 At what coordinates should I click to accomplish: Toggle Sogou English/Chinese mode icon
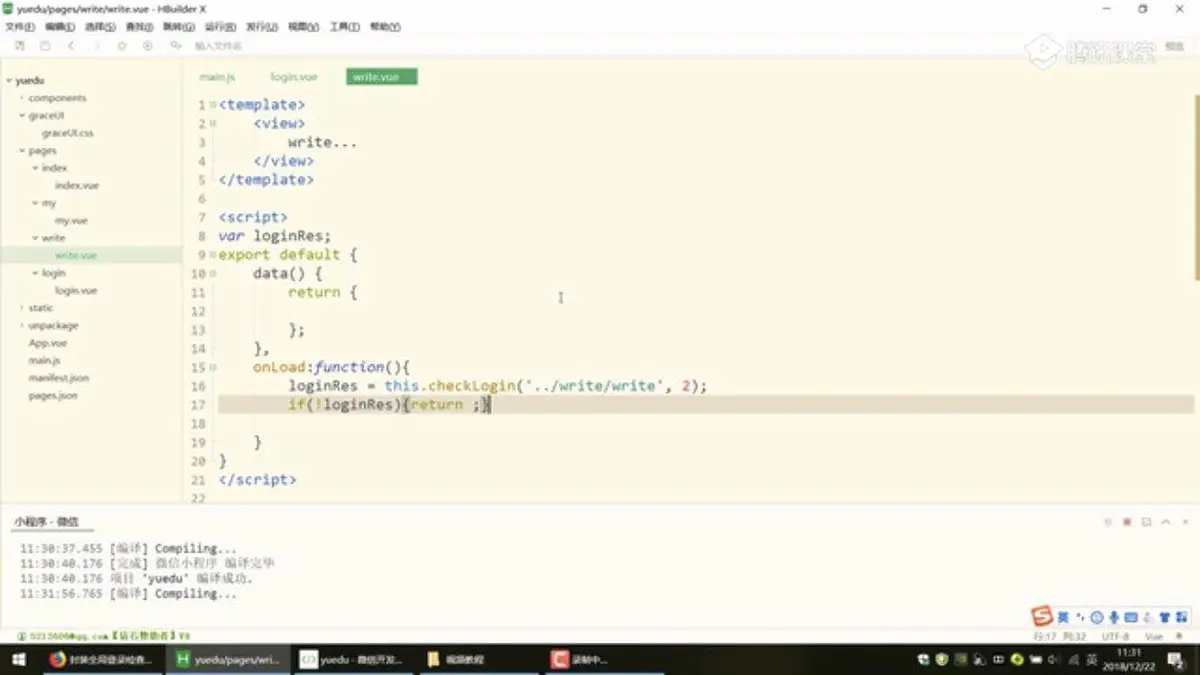1063,617
